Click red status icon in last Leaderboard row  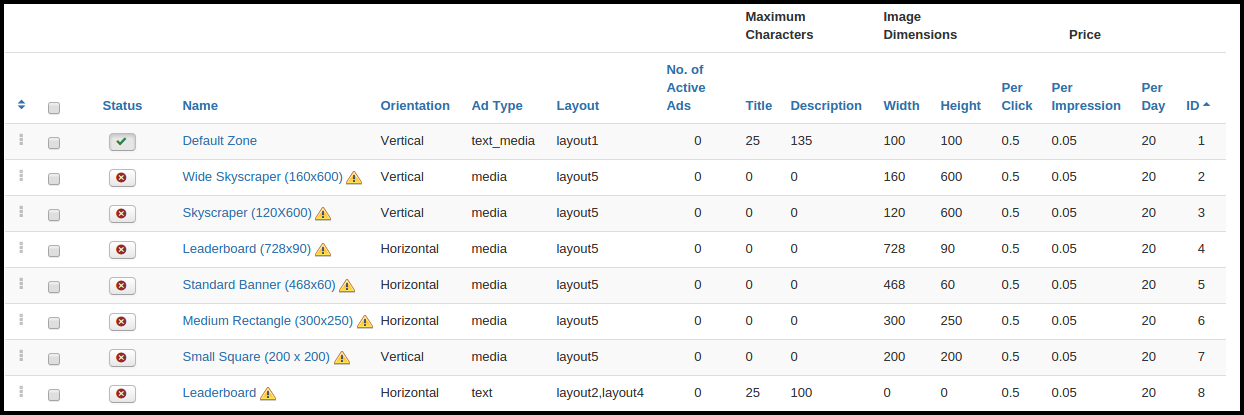(122, 394)
